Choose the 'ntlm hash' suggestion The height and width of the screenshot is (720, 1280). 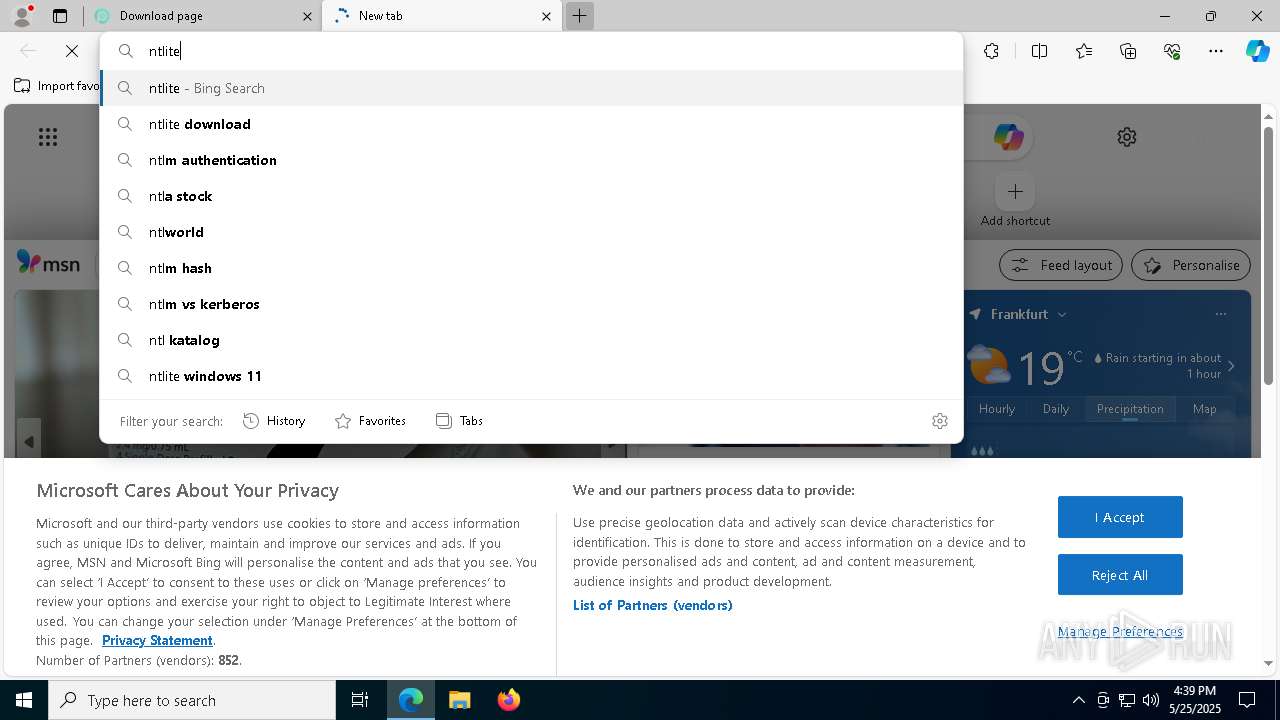531,268
